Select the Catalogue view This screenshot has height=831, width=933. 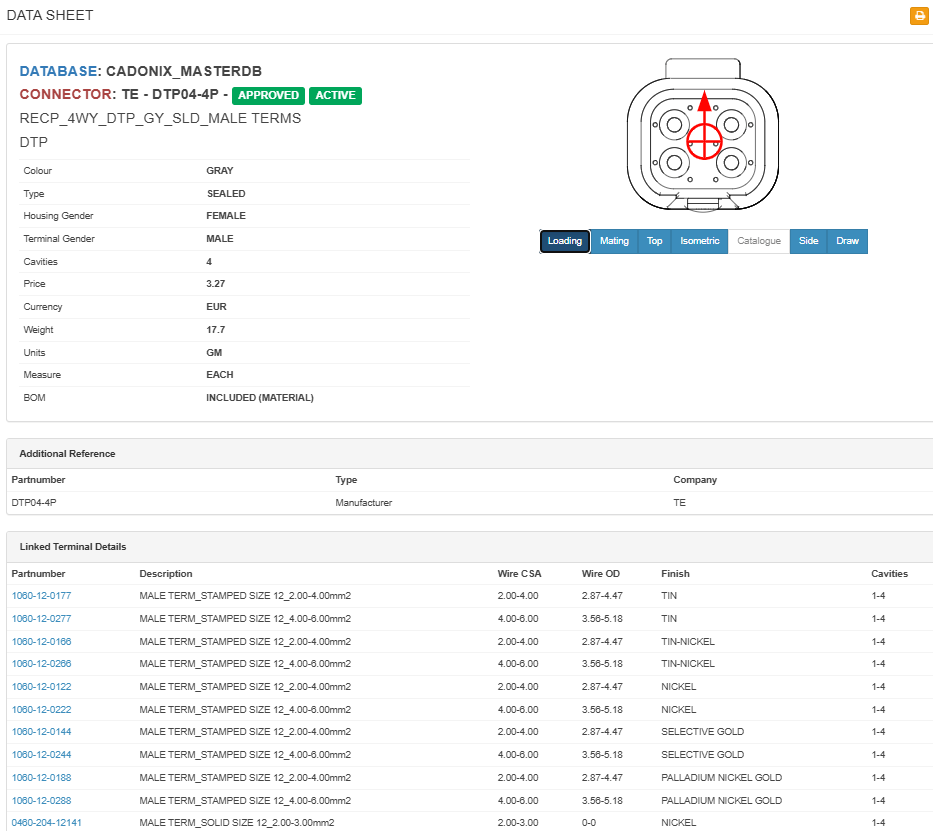pos(758,241)
